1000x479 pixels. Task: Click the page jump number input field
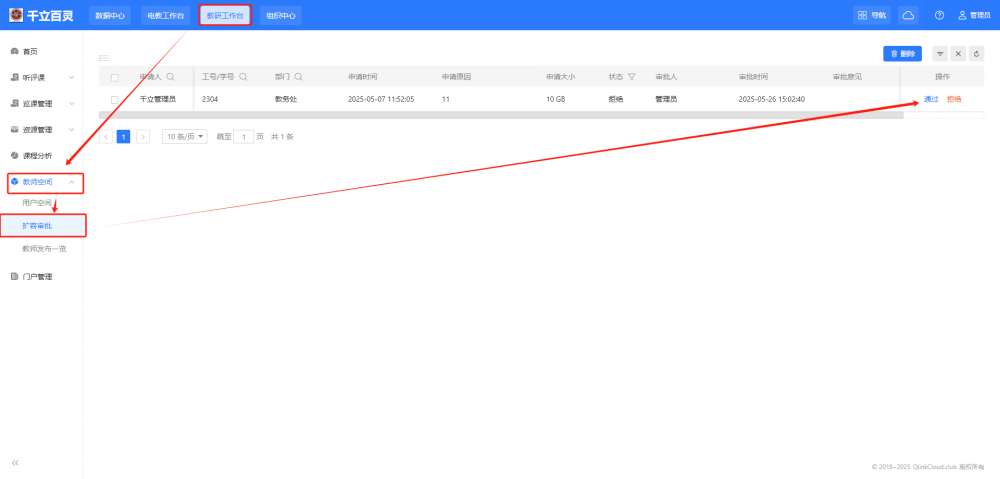click(x=243, y=136)
